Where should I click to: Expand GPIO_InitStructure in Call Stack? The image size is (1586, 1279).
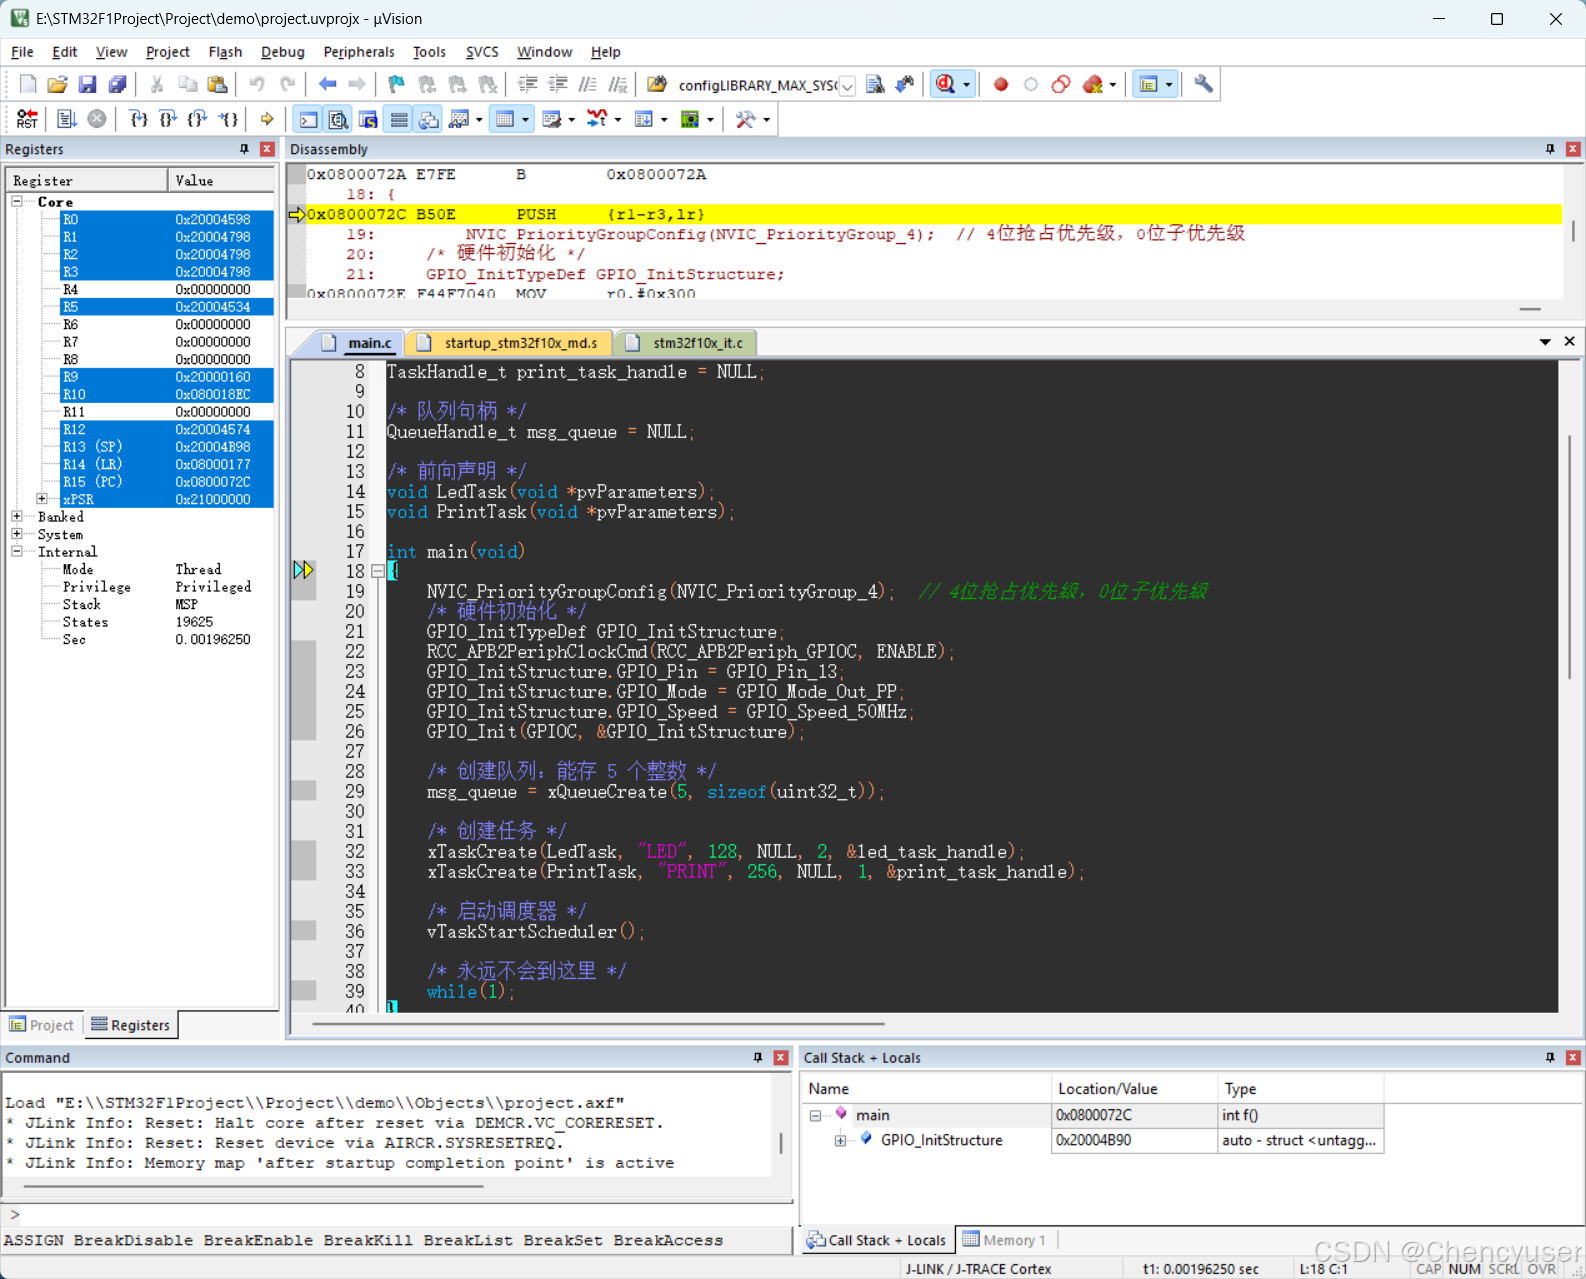tap(840, 1140)
